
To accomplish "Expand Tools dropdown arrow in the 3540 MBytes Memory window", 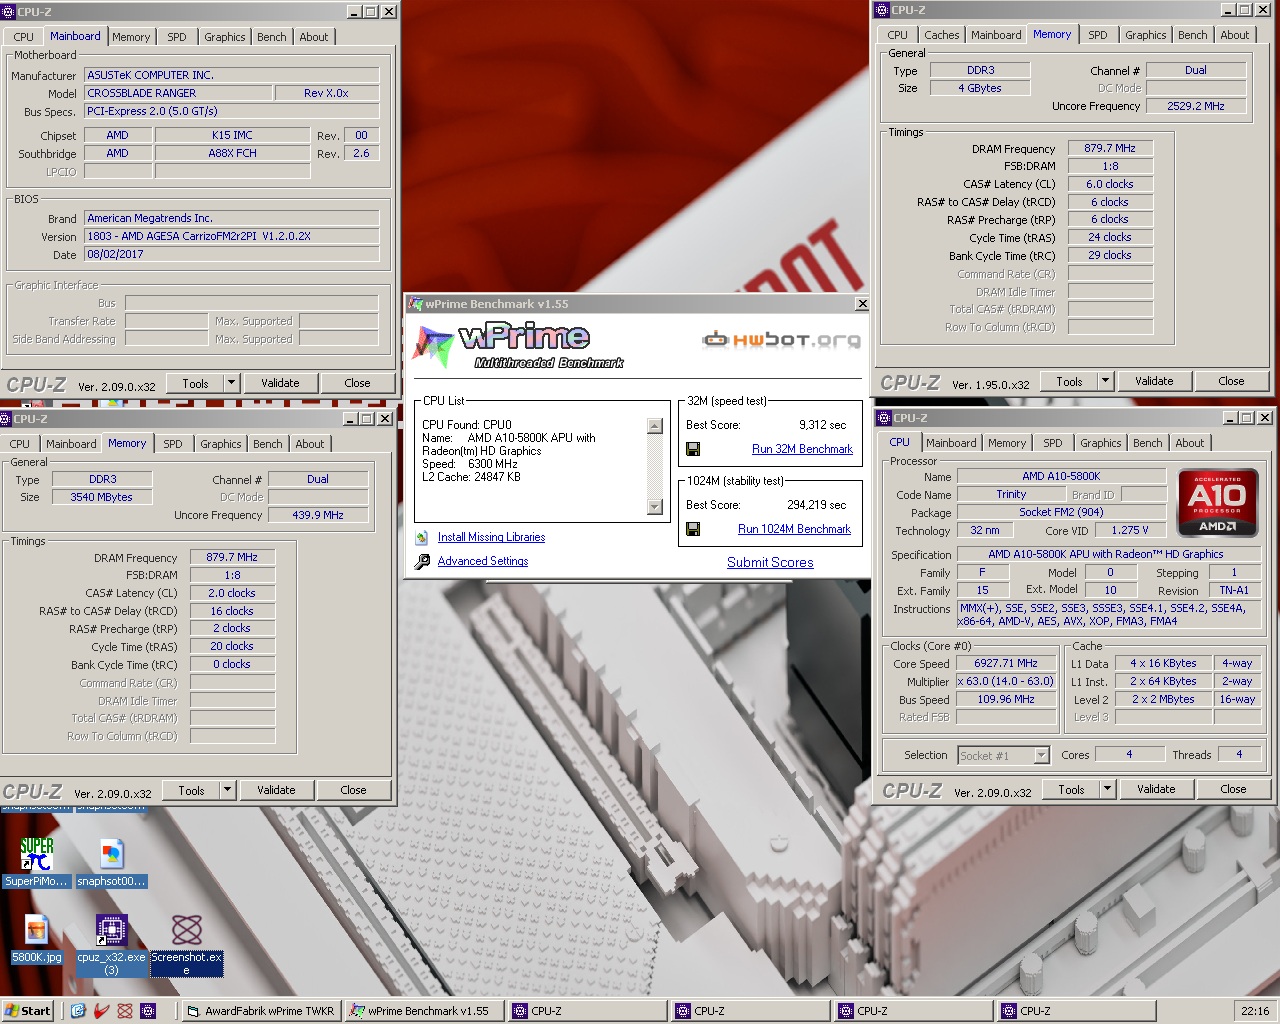I will point(227,790).
